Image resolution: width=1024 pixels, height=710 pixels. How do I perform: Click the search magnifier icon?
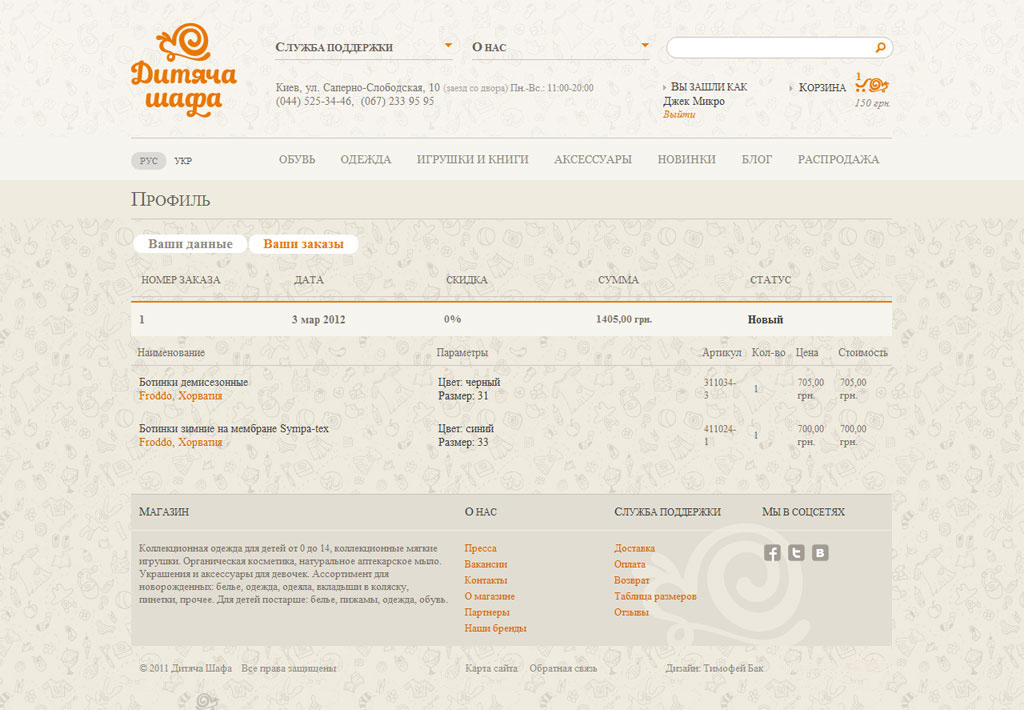(x=880, y=48)
